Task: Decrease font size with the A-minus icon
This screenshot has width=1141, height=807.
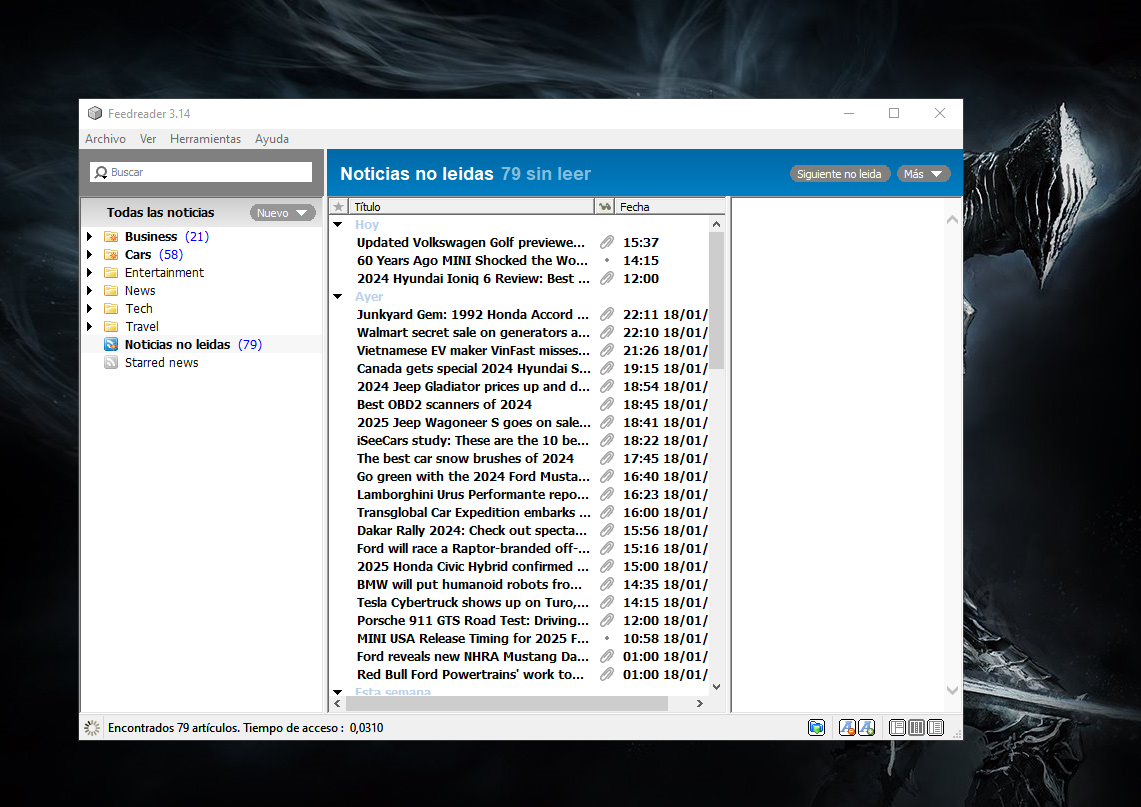Action: click(847, 728)
